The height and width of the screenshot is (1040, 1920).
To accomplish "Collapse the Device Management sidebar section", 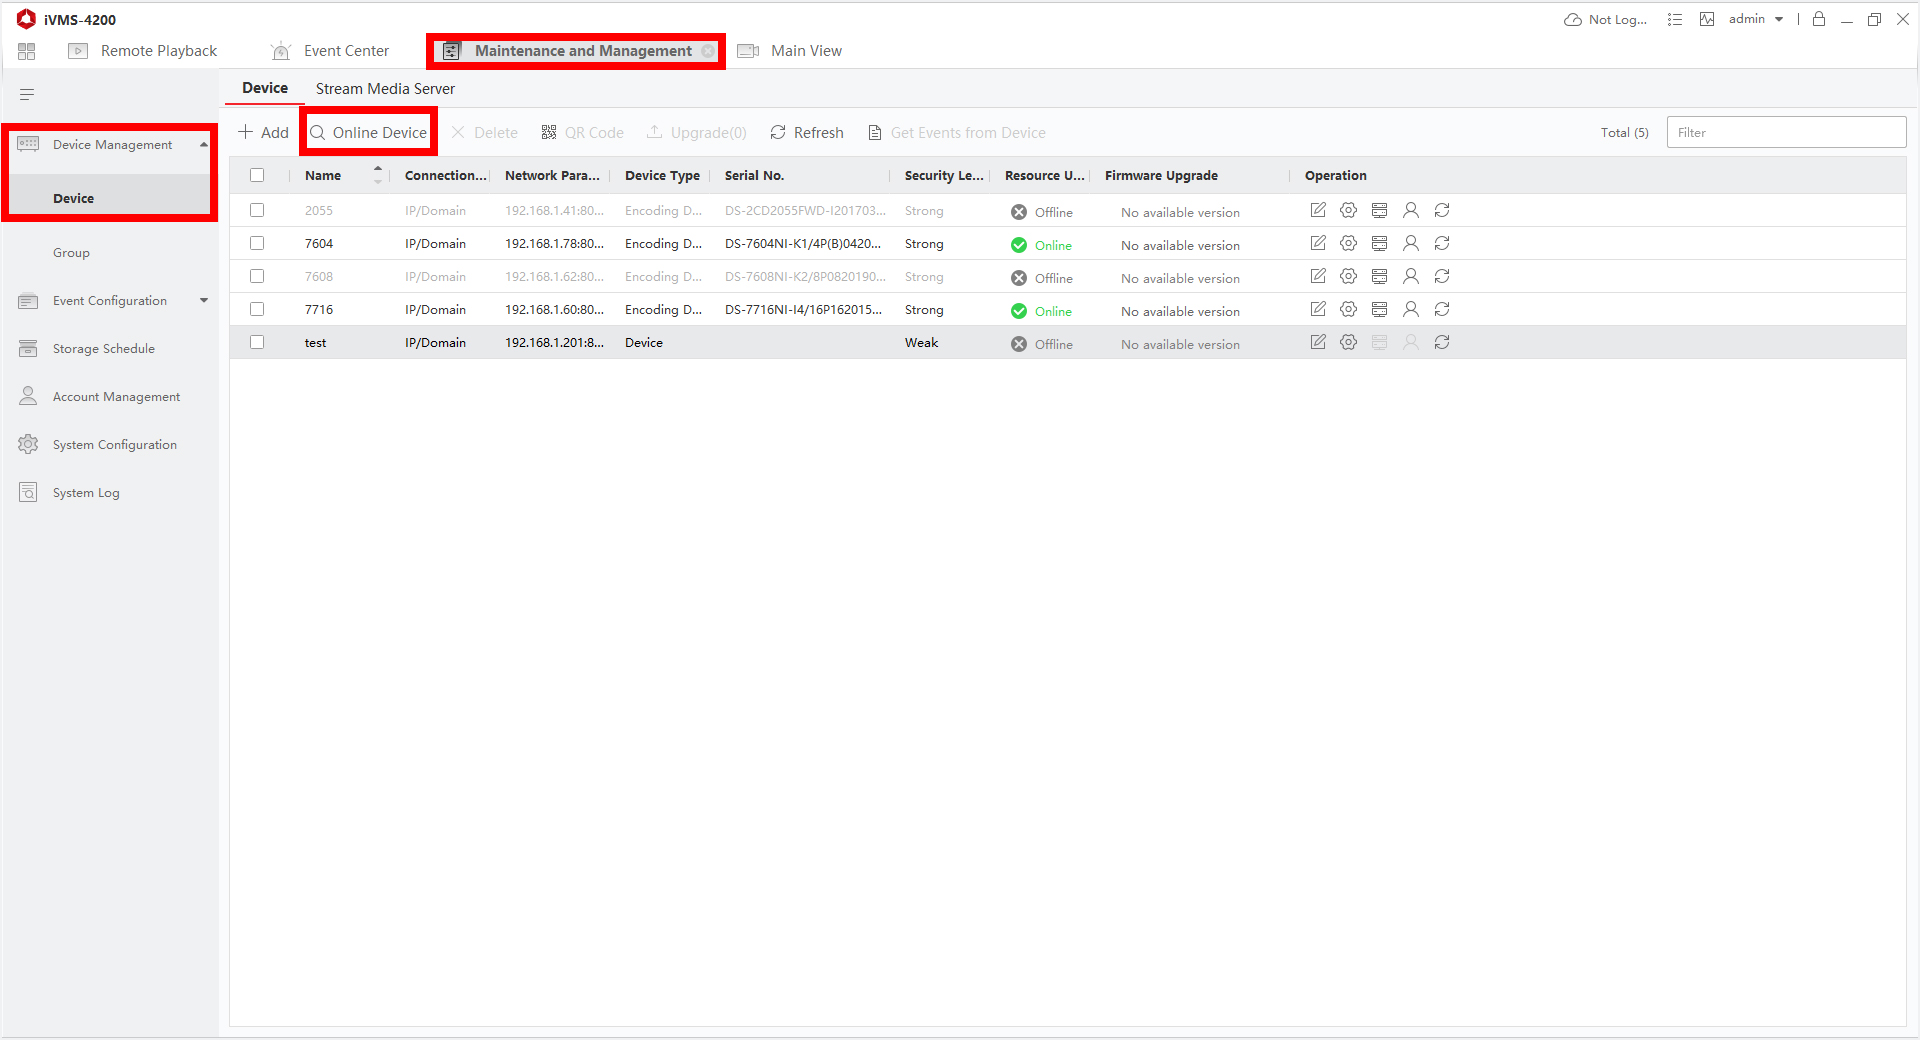I will pos(203,145).
